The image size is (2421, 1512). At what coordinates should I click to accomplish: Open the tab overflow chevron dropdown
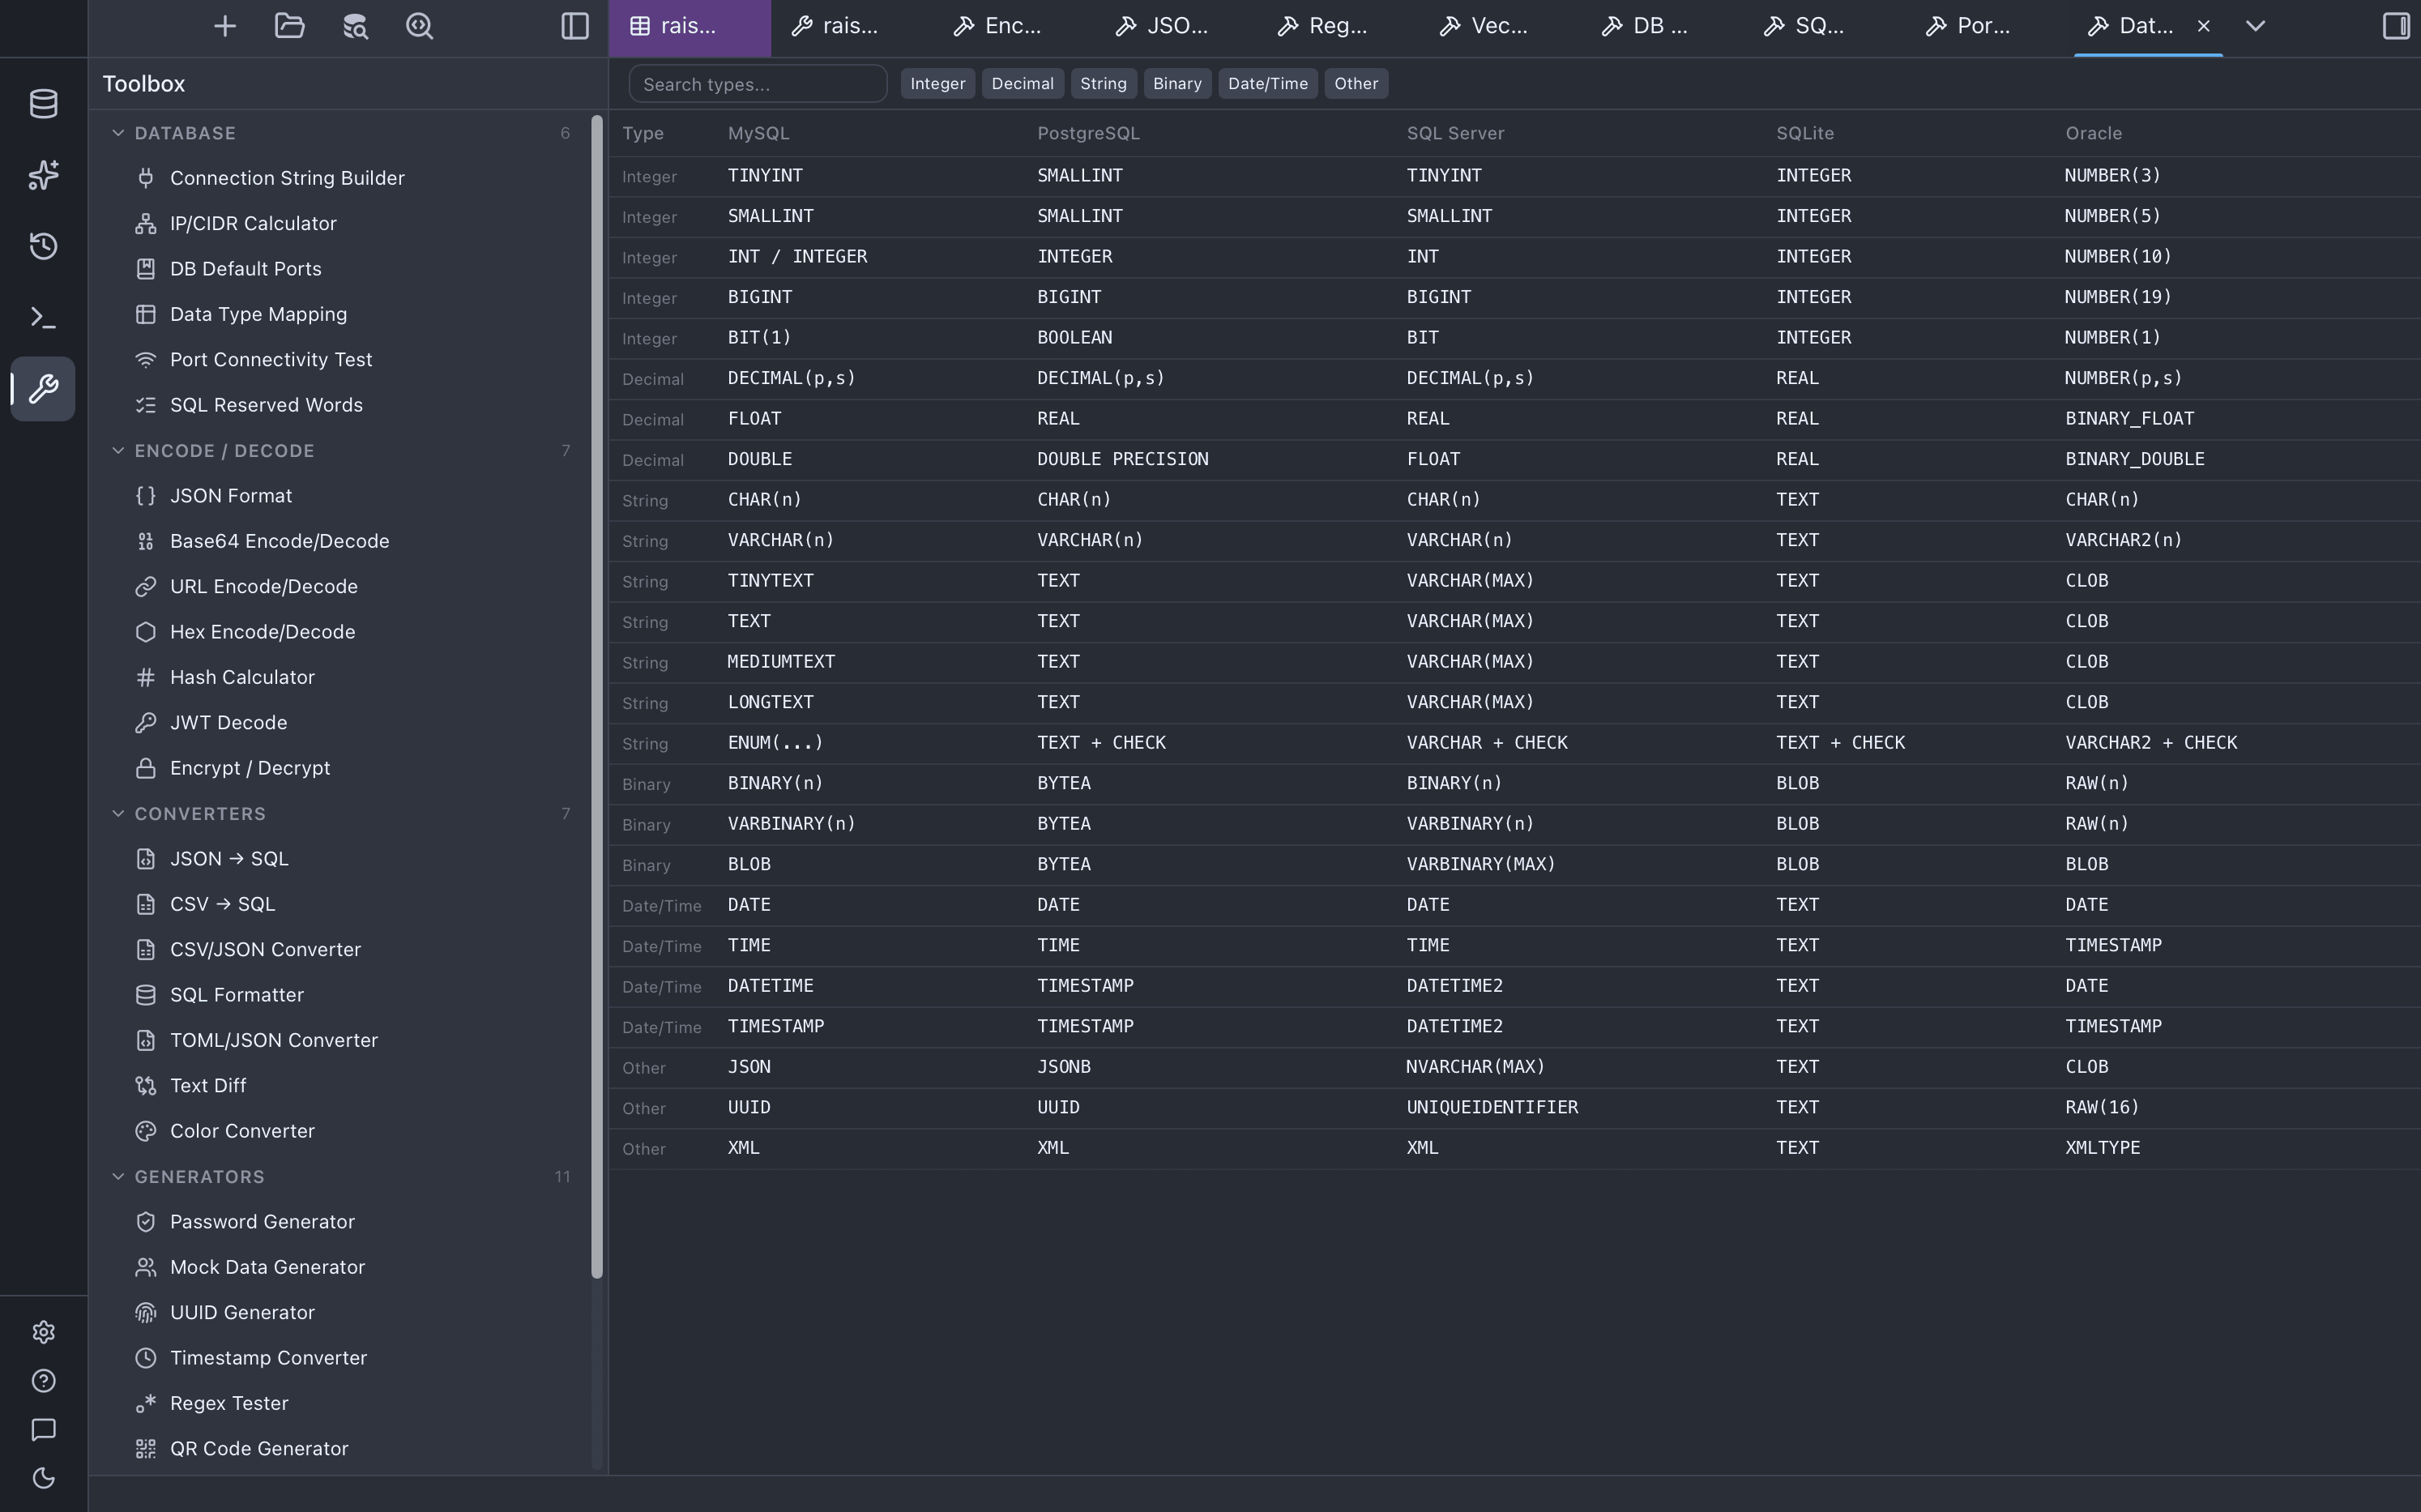tap(2255, 26)
